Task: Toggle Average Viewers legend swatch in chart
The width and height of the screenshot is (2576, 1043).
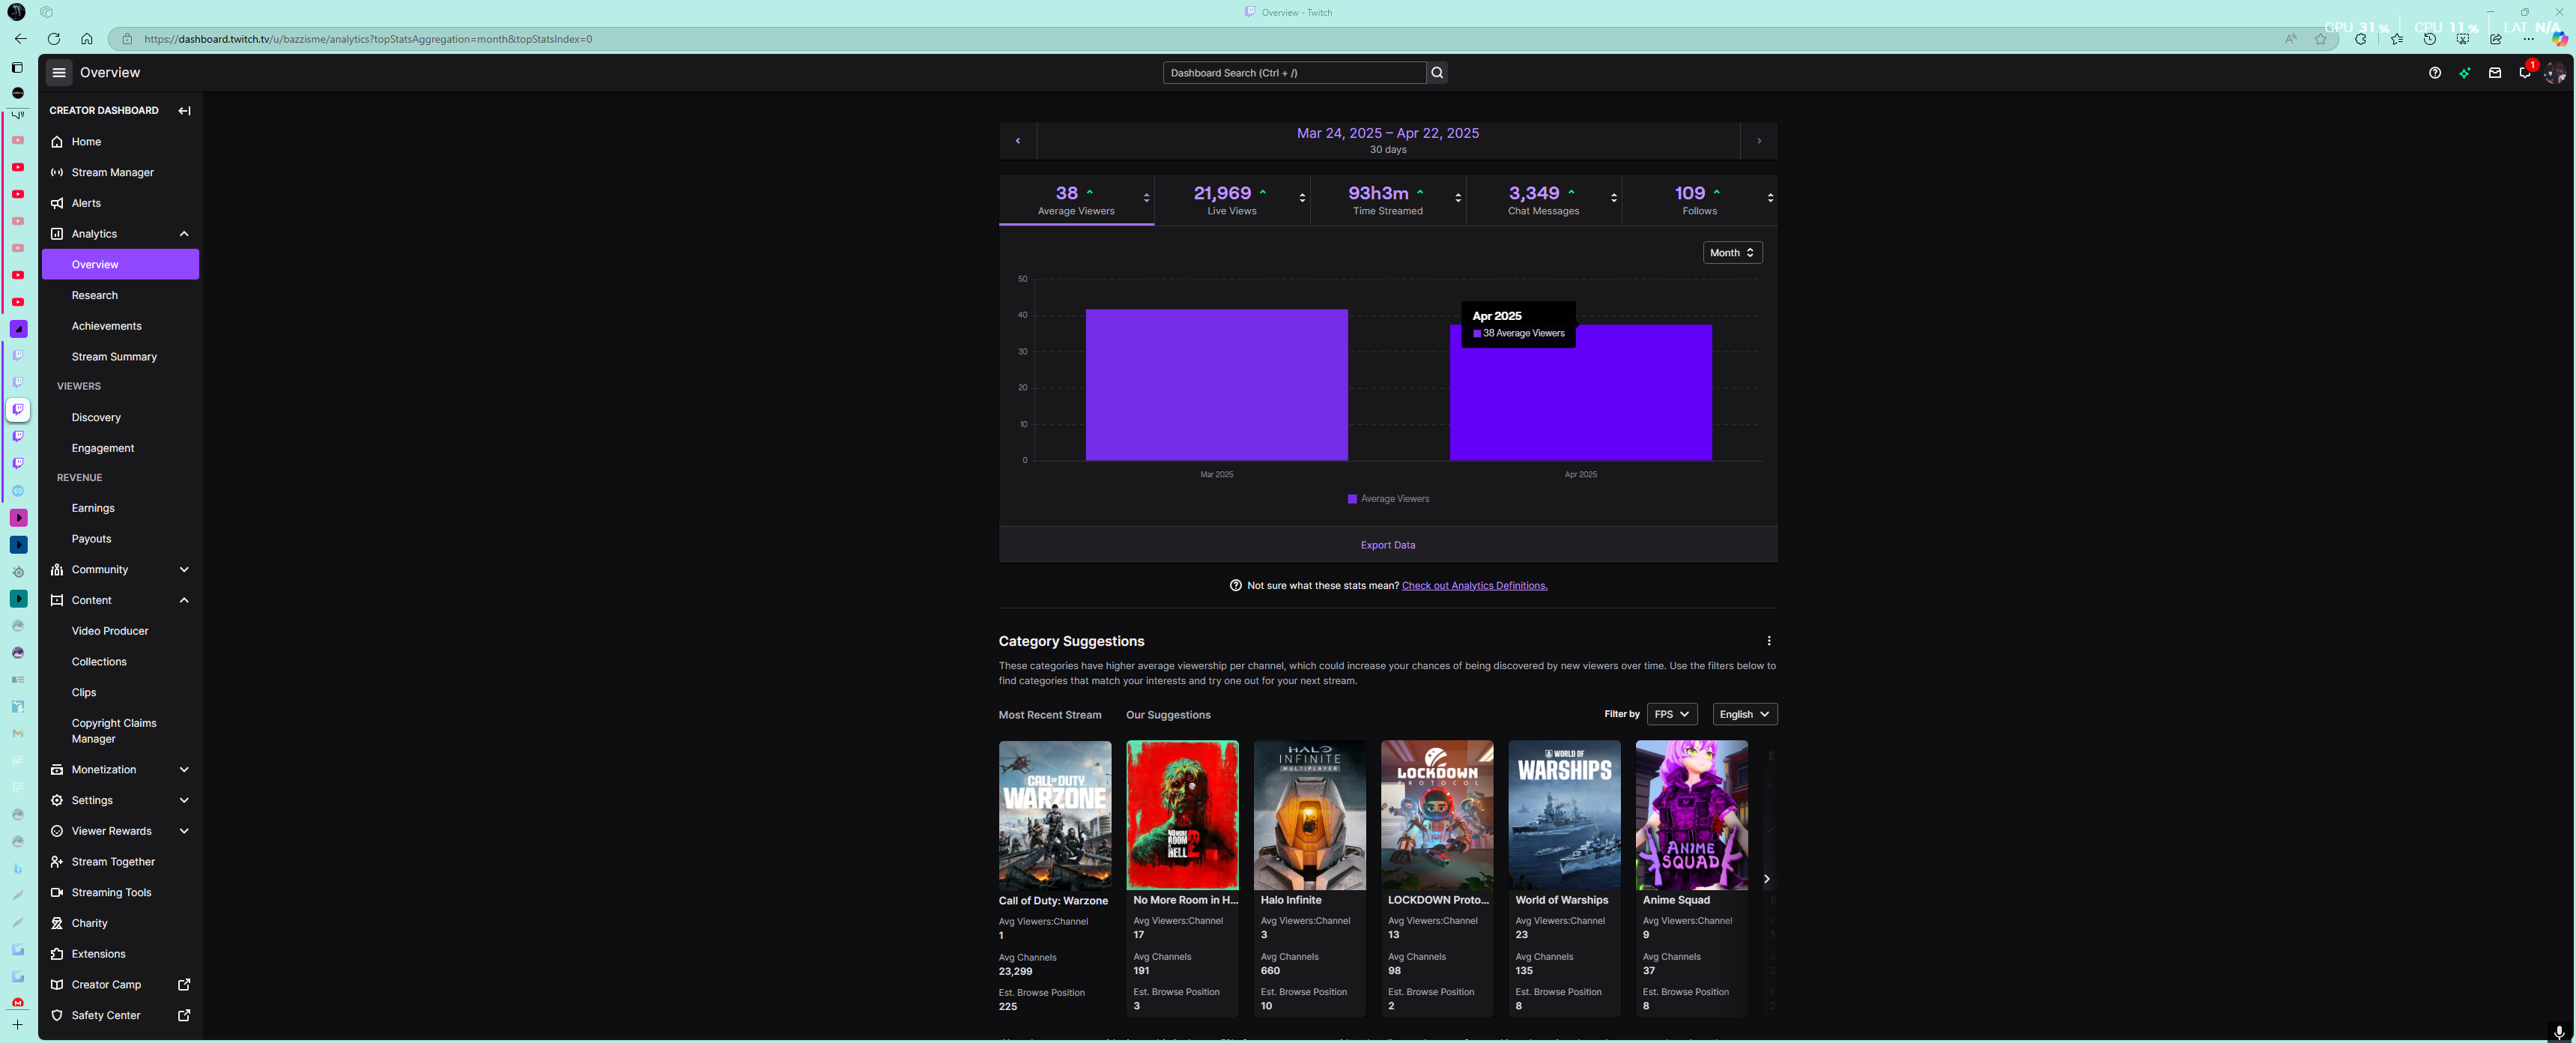Action: [x=1352, y=499]
